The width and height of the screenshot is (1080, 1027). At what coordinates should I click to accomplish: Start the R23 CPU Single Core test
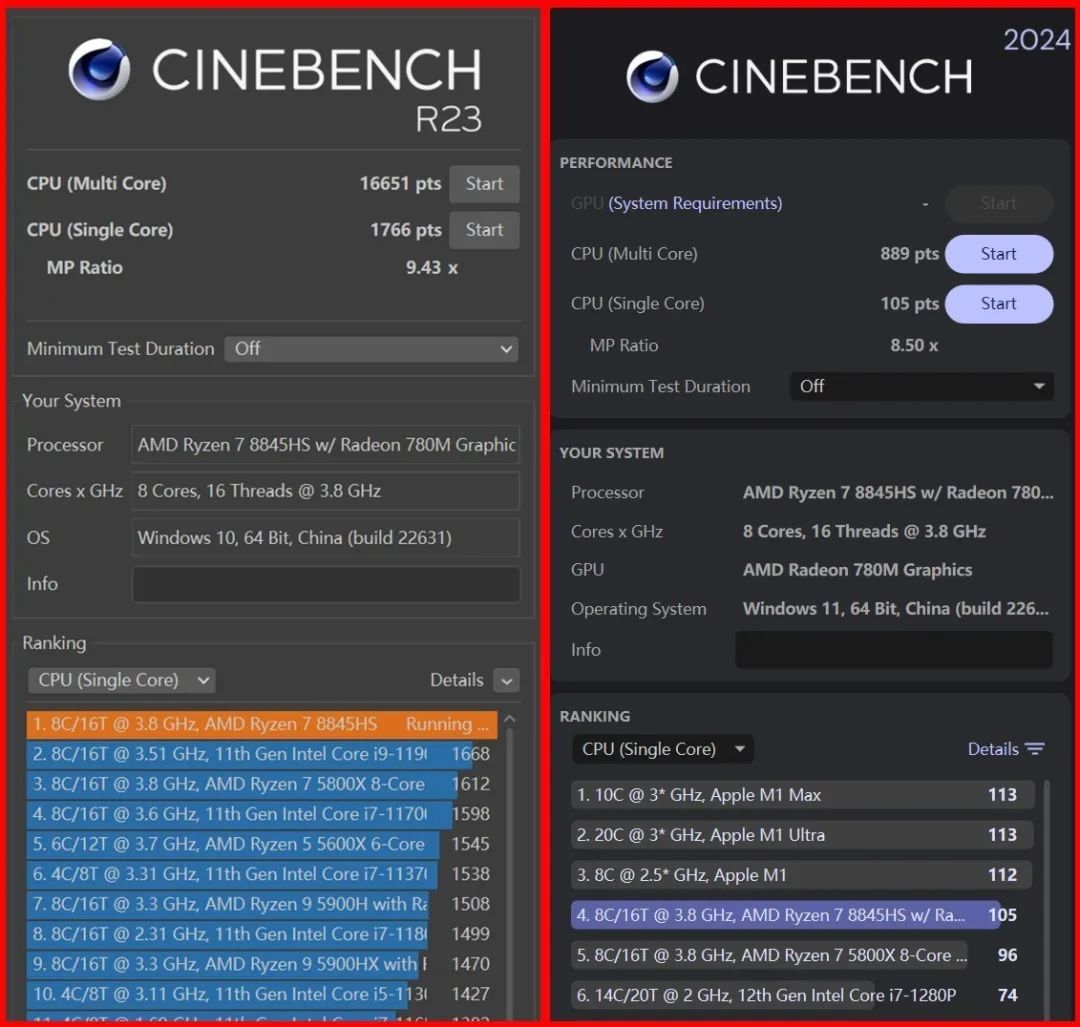tap(484, 230)
